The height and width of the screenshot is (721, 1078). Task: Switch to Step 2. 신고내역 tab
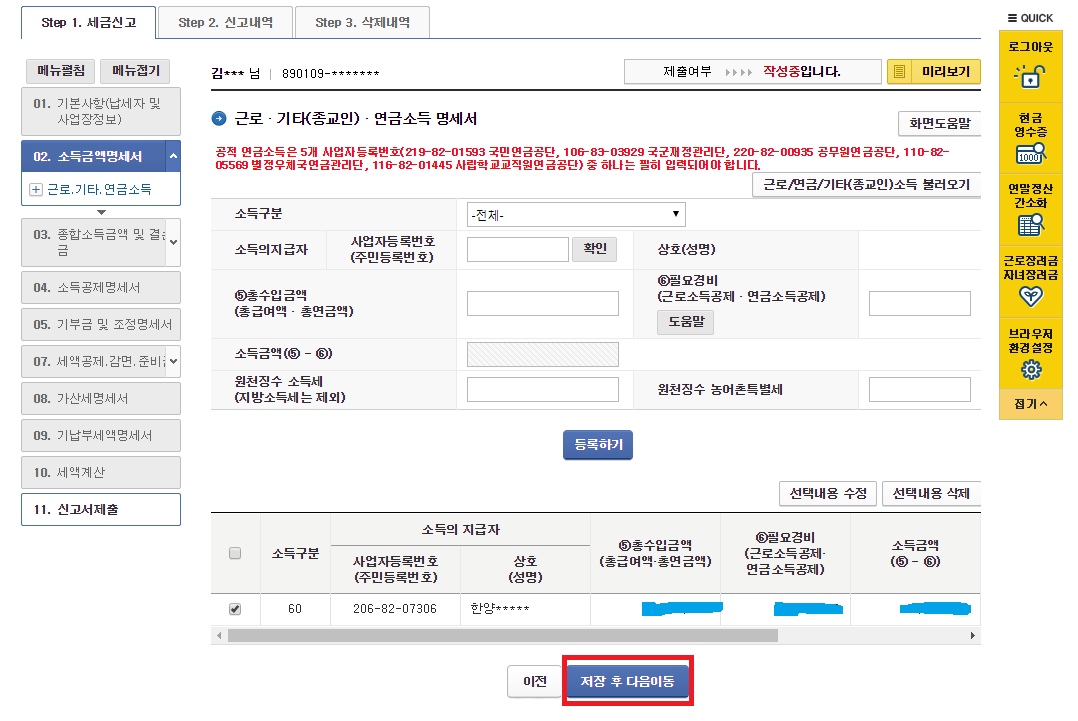click(226, 23)
